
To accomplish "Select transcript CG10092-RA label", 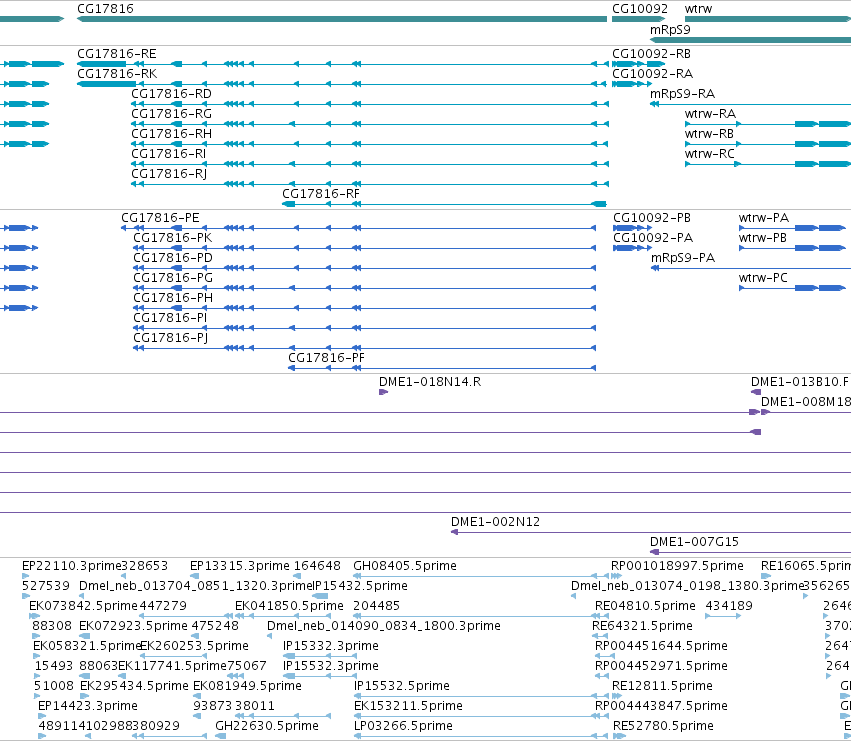I will pyautogui.click(x=652, y=74).
